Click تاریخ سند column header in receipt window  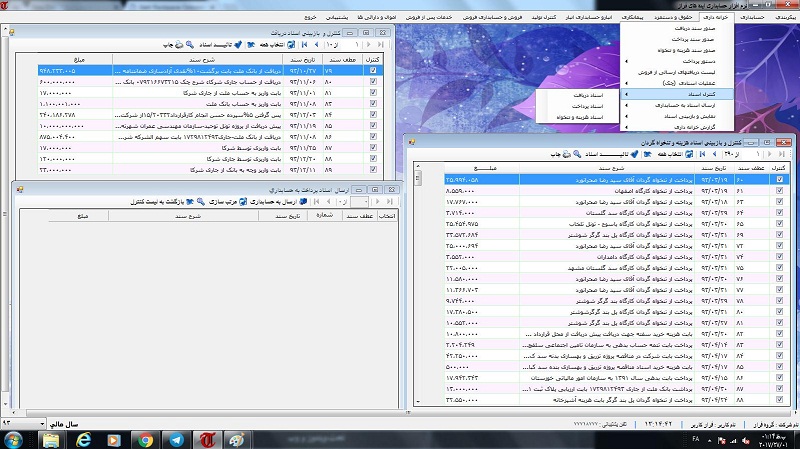pos(303,60)
